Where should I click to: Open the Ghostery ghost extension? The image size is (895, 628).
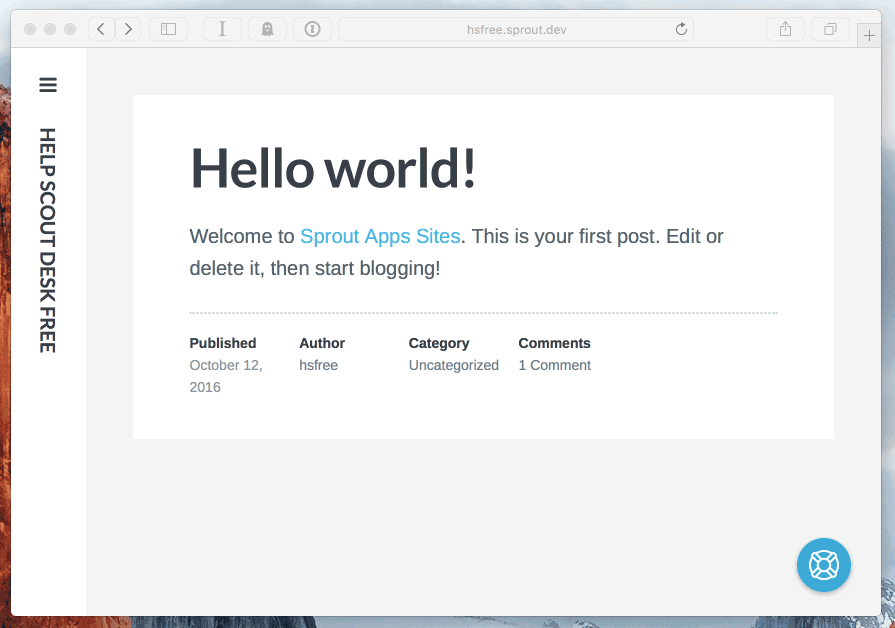tap(267, 29)
